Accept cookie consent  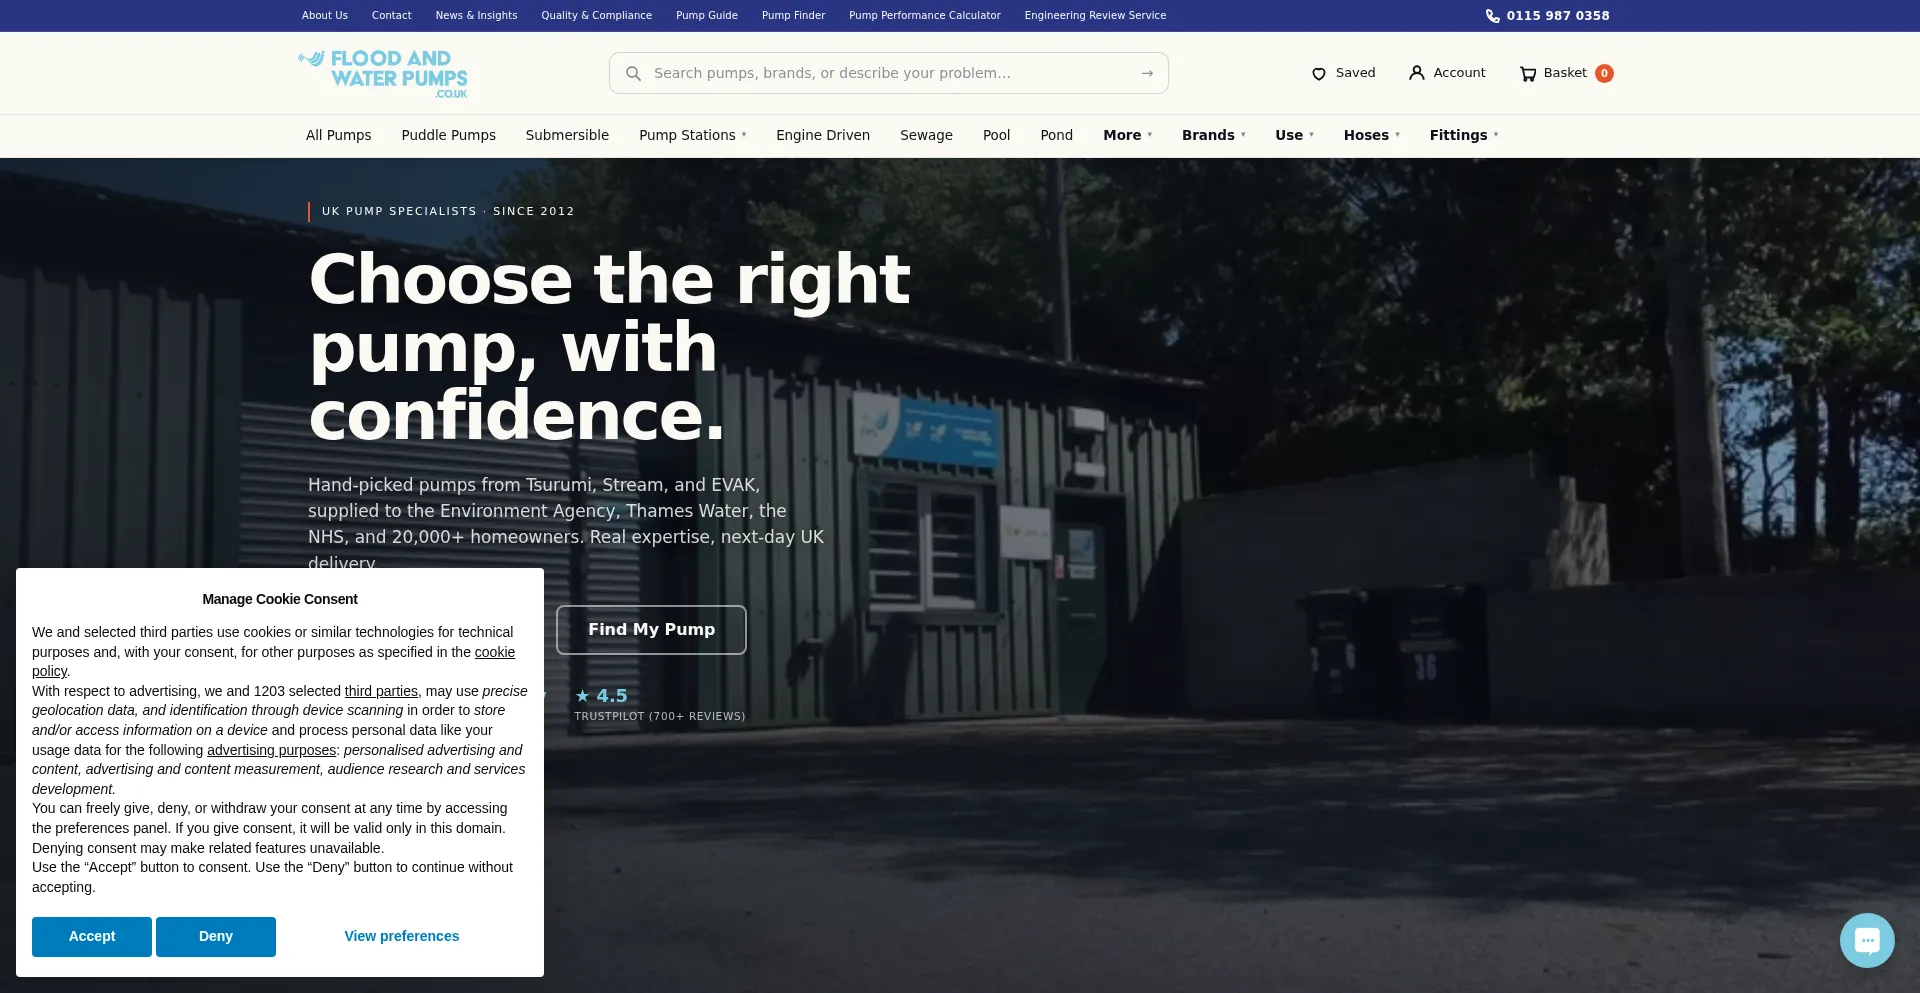92,937
